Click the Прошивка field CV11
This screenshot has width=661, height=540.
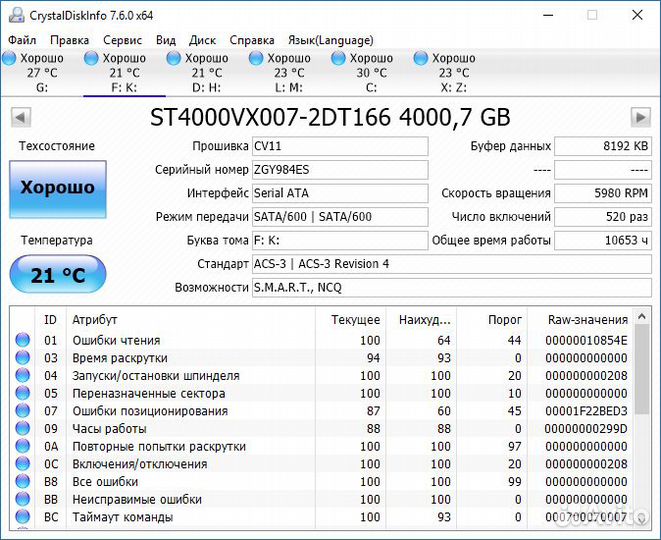pyautogui.click(x=340, y=146)
